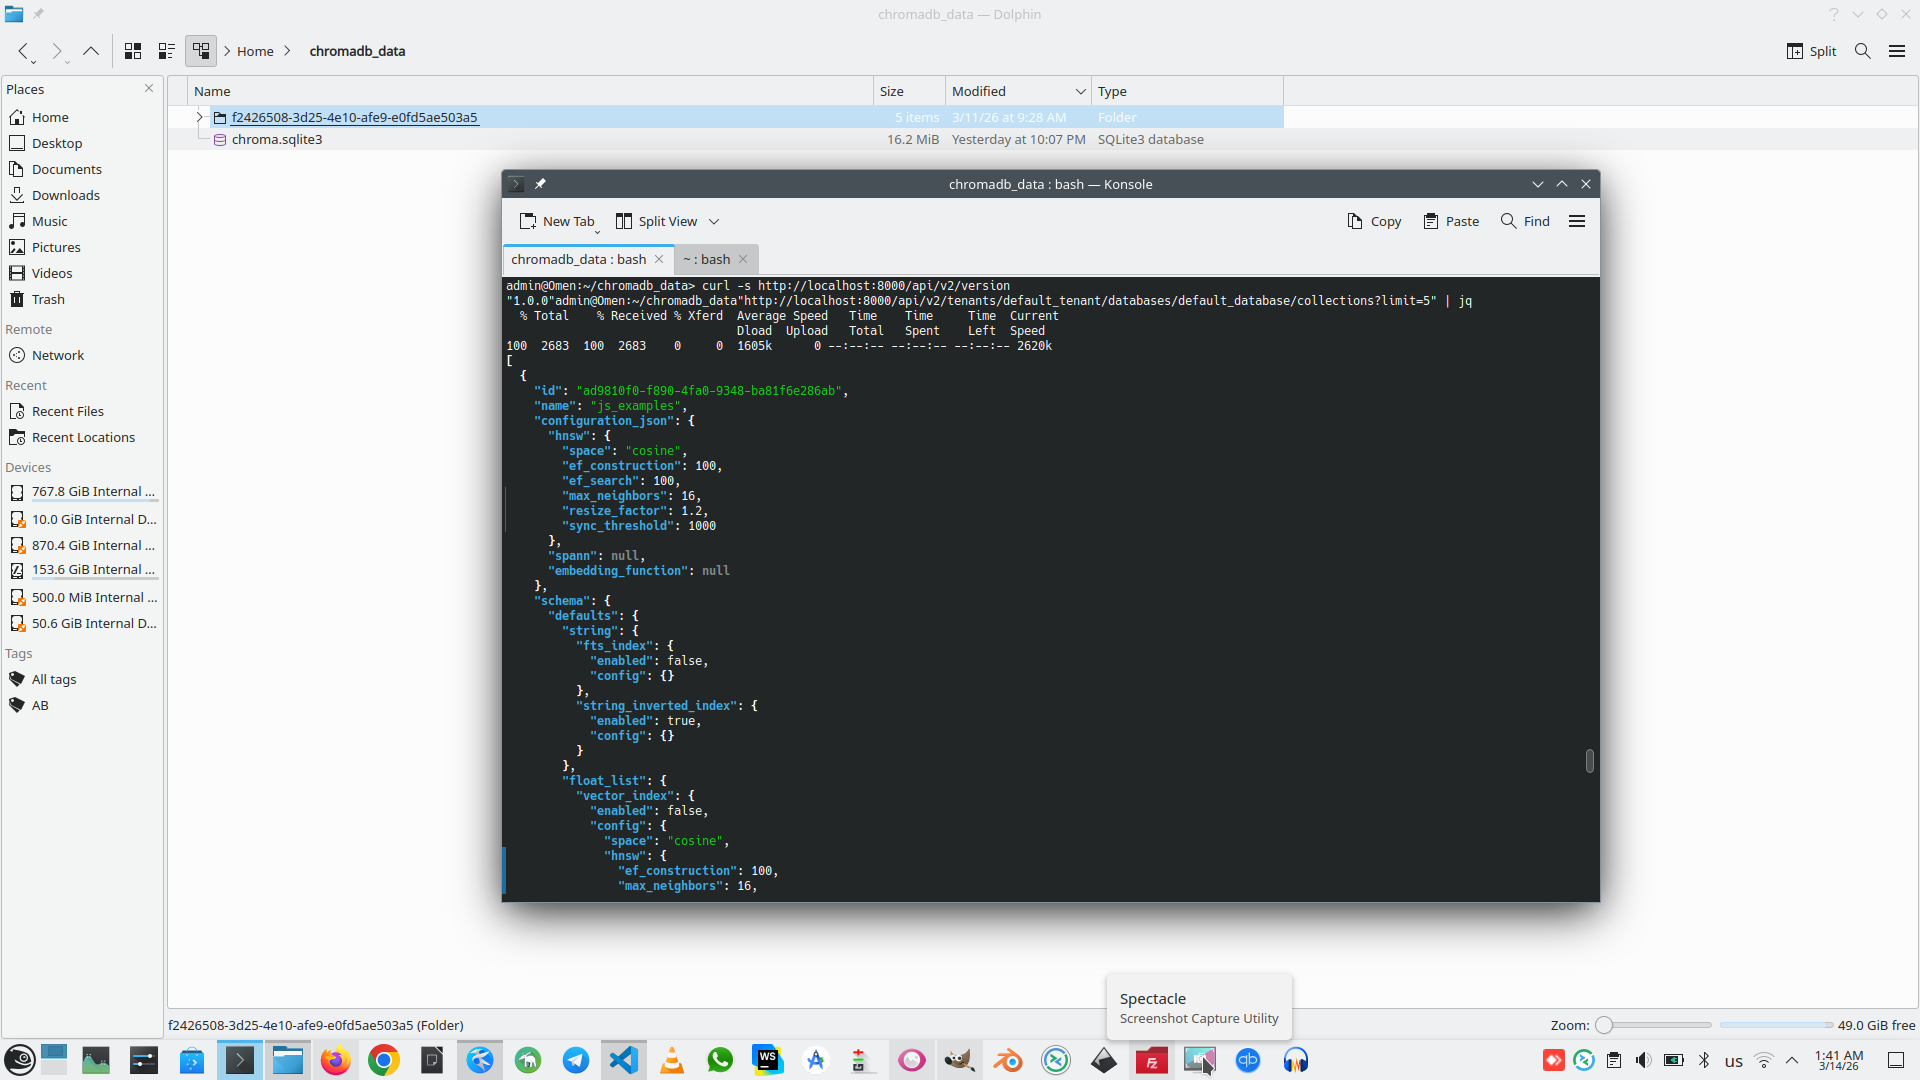Toggle Konsole window pin (keep above)
This screenshot has height=1080, width=1920.
(540, 184)
